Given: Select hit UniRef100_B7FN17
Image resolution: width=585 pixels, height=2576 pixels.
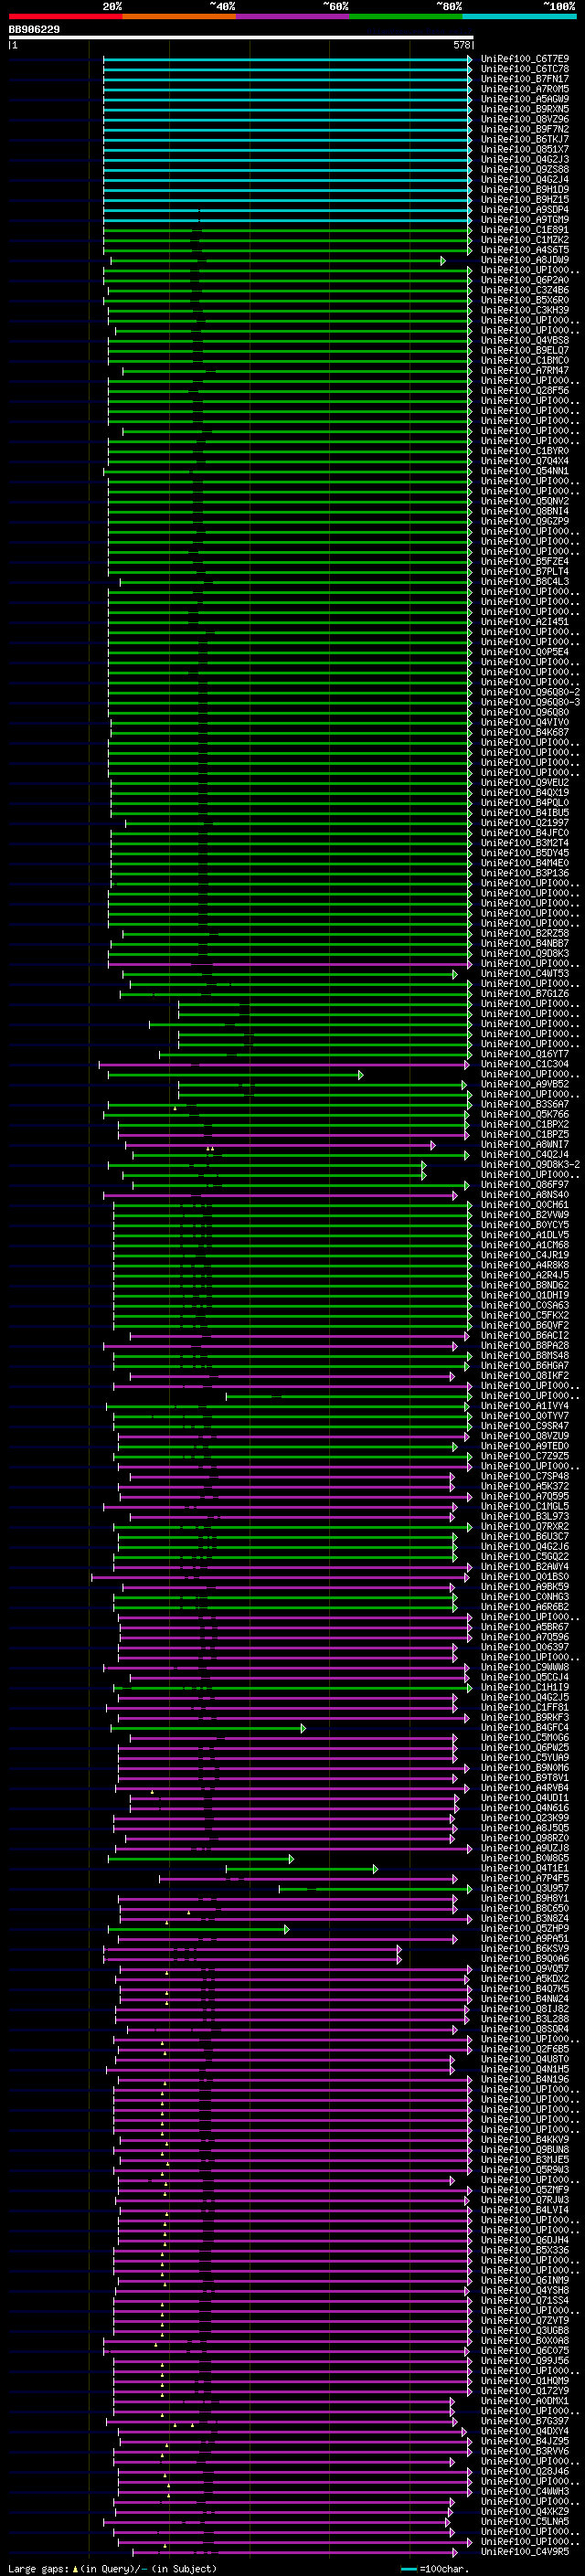Looking at the screenshot, I should tap(525, 79).
